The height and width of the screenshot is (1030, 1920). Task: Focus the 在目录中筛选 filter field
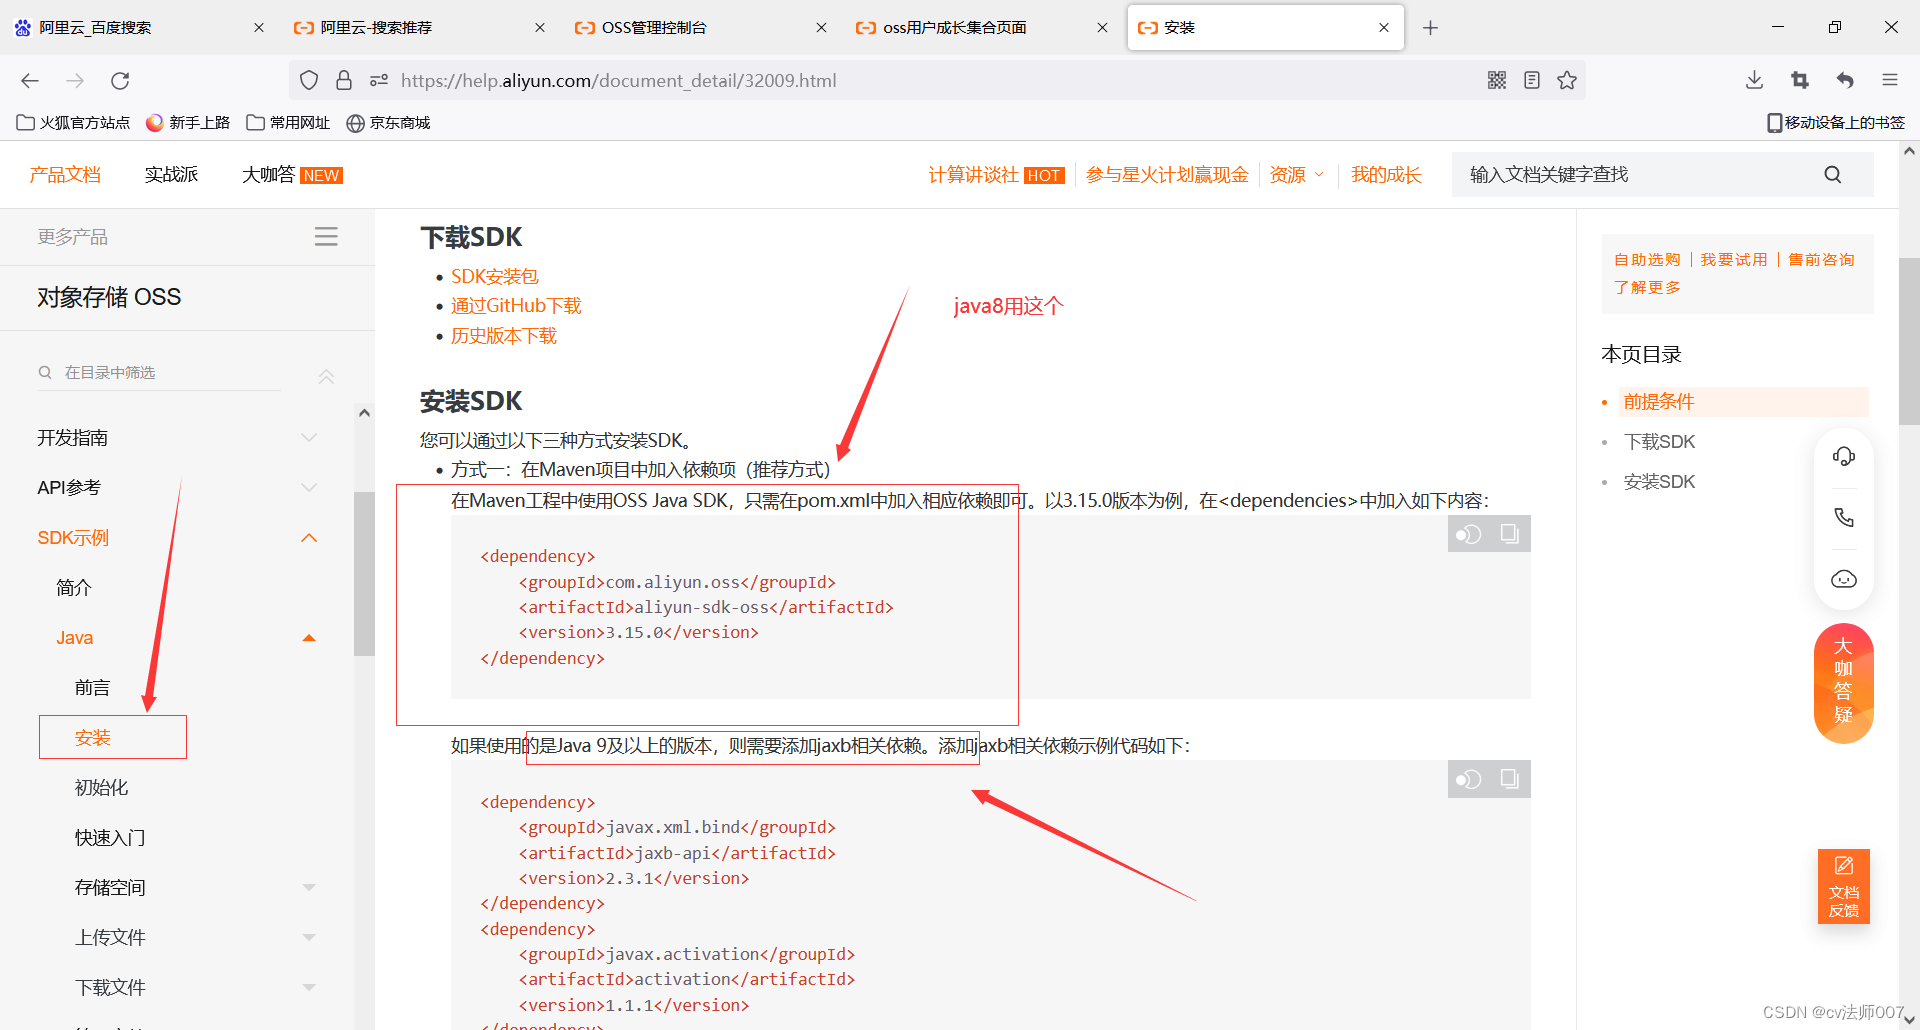pyautogui.click(x=160, y=373)
